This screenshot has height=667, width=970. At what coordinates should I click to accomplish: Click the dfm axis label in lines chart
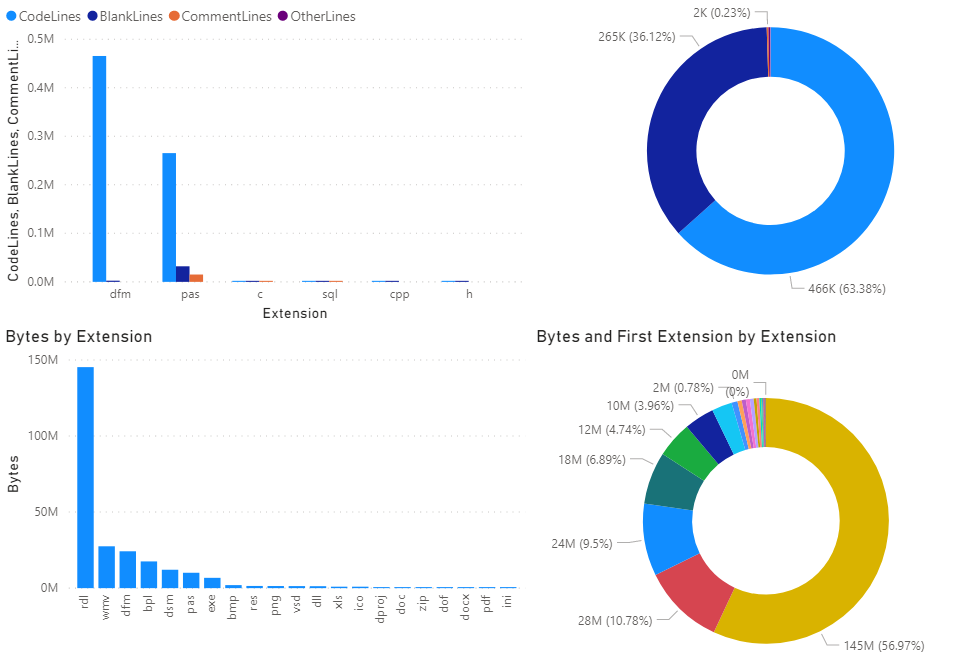(x=120, y=294)
